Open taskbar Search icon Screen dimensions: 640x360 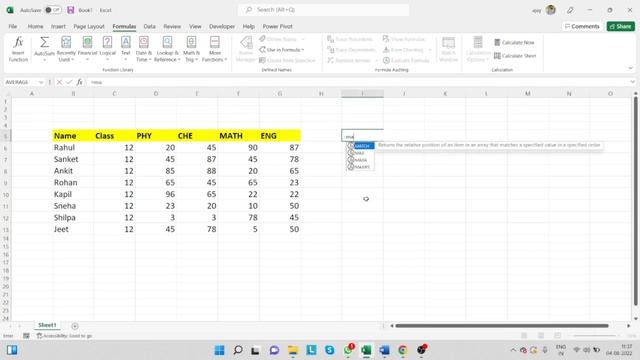[x=238, y=350]
